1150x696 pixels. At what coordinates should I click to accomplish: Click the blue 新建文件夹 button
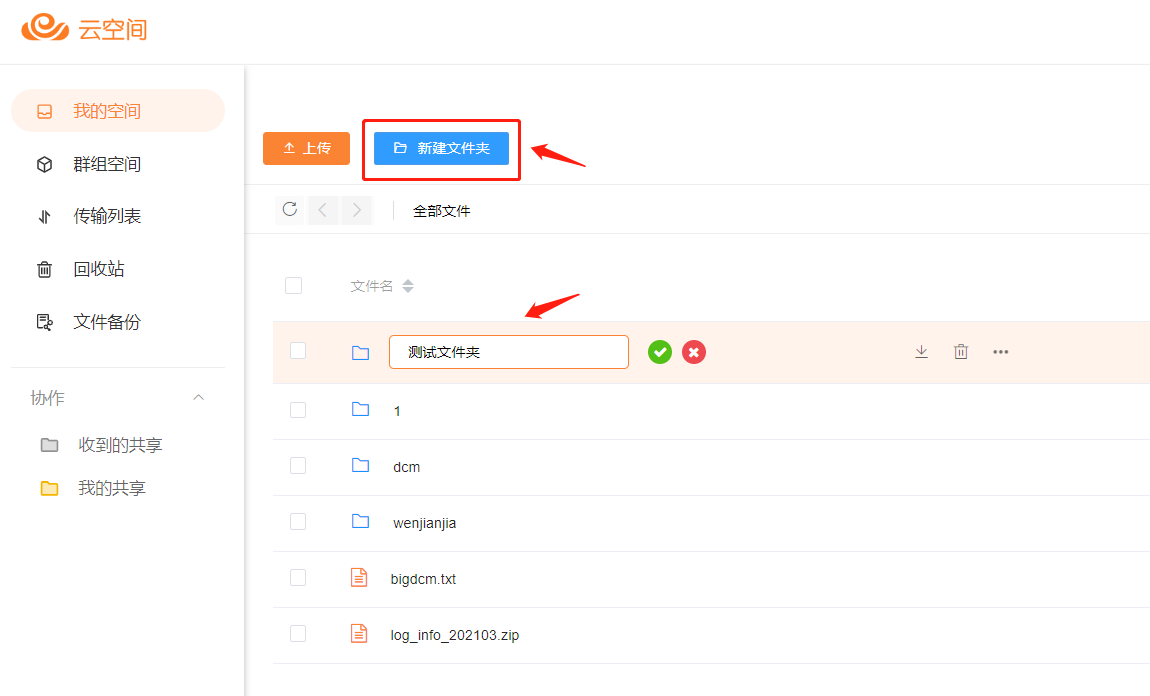[x=442, y=148]
